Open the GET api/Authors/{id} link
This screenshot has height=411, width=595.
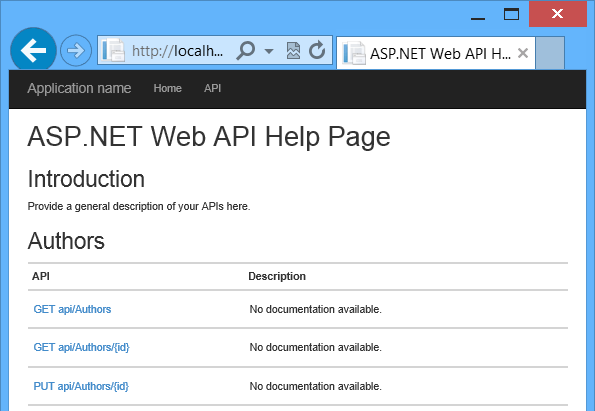click(82, 347)
